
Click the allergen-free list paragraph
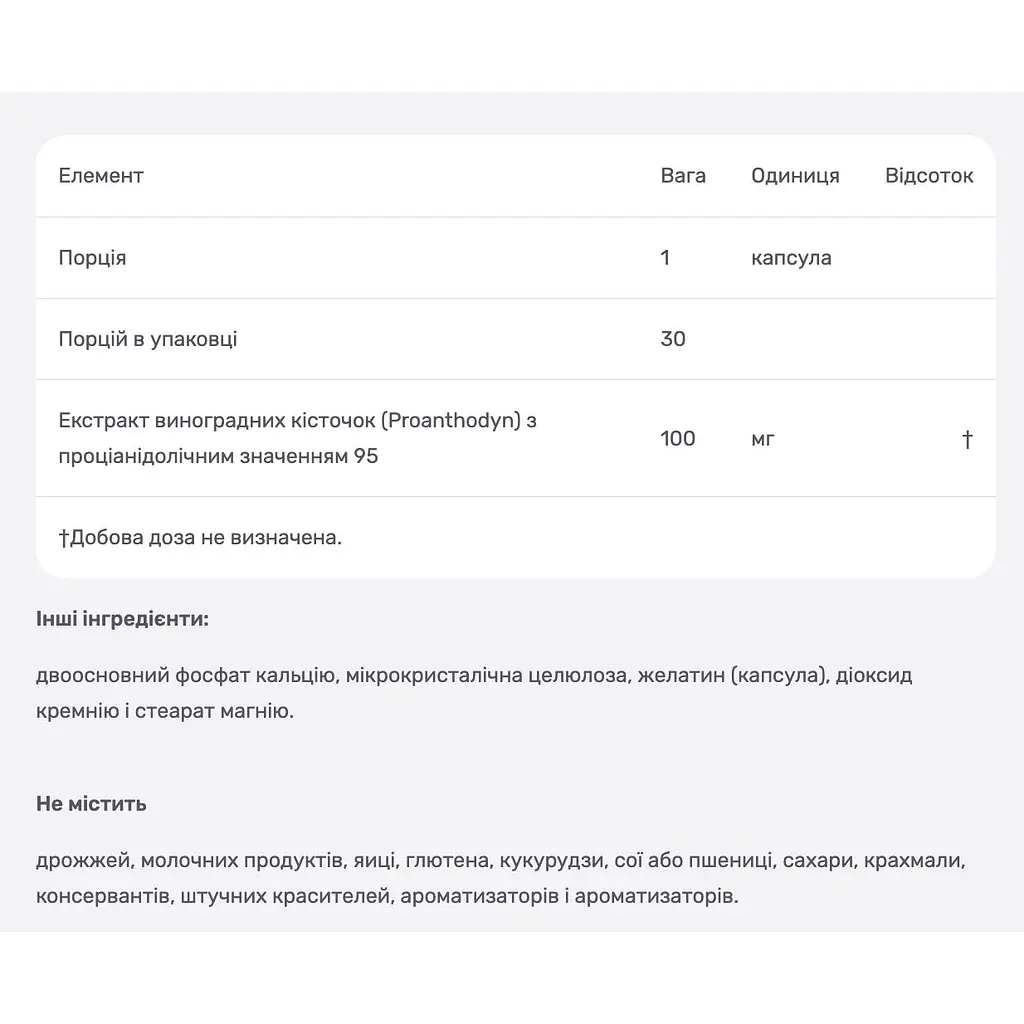click(501, 878)
